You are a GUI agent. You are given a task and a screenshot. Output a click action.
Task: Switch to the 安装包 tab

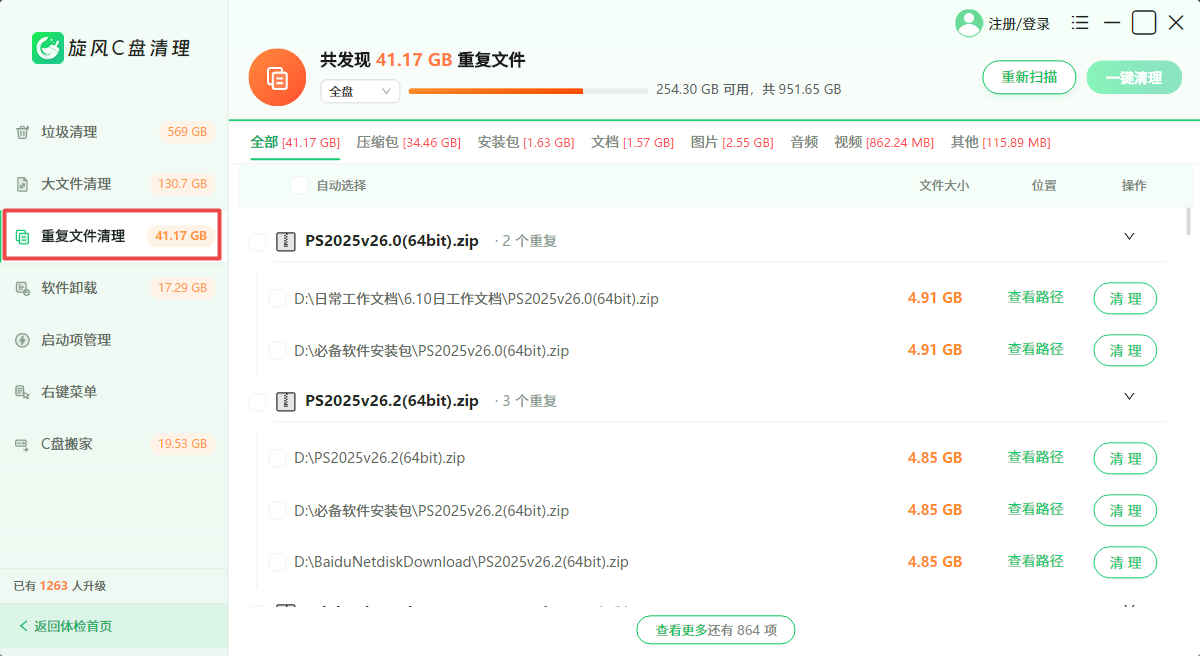(x=526, y=143)
